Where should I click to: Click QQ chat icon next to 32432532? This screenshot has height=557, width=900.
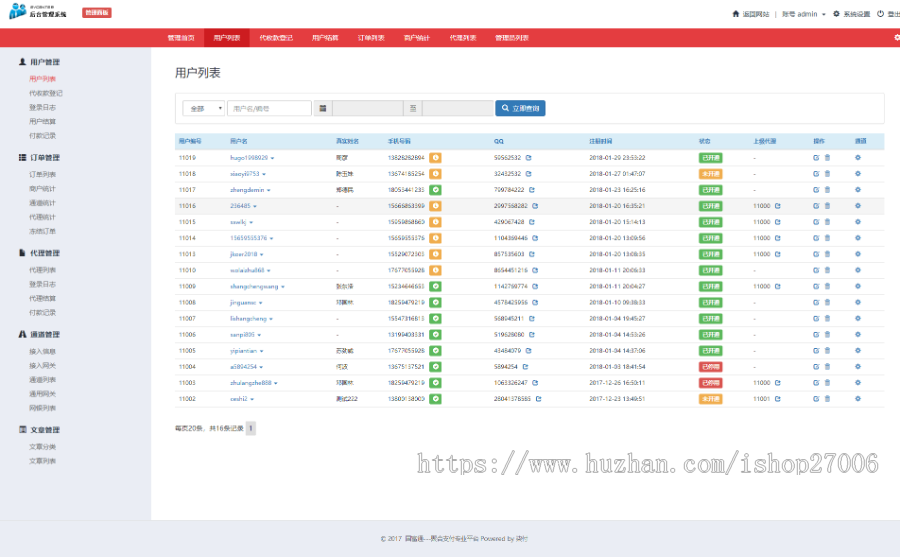click(528, 173)
